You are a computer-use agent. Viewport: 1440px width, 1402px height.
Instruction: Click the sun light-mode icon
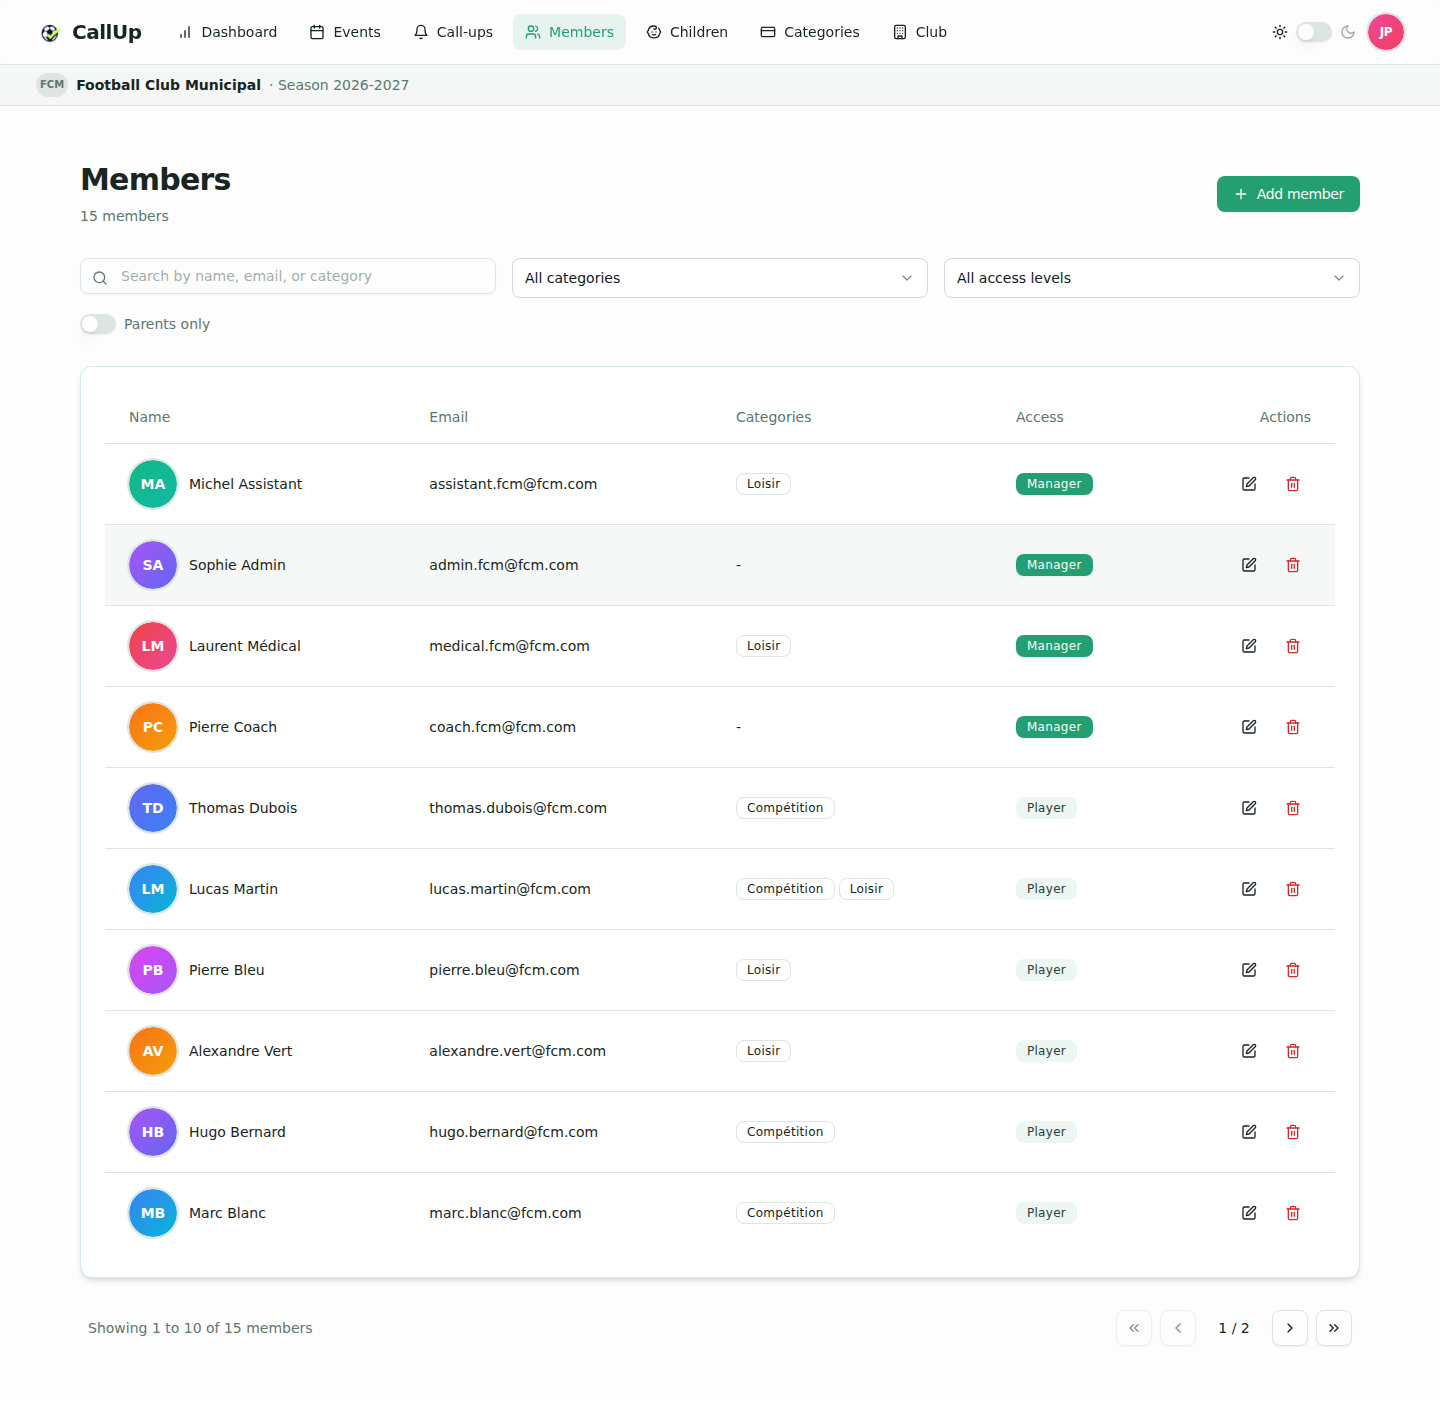click(x=1280, y=32)
